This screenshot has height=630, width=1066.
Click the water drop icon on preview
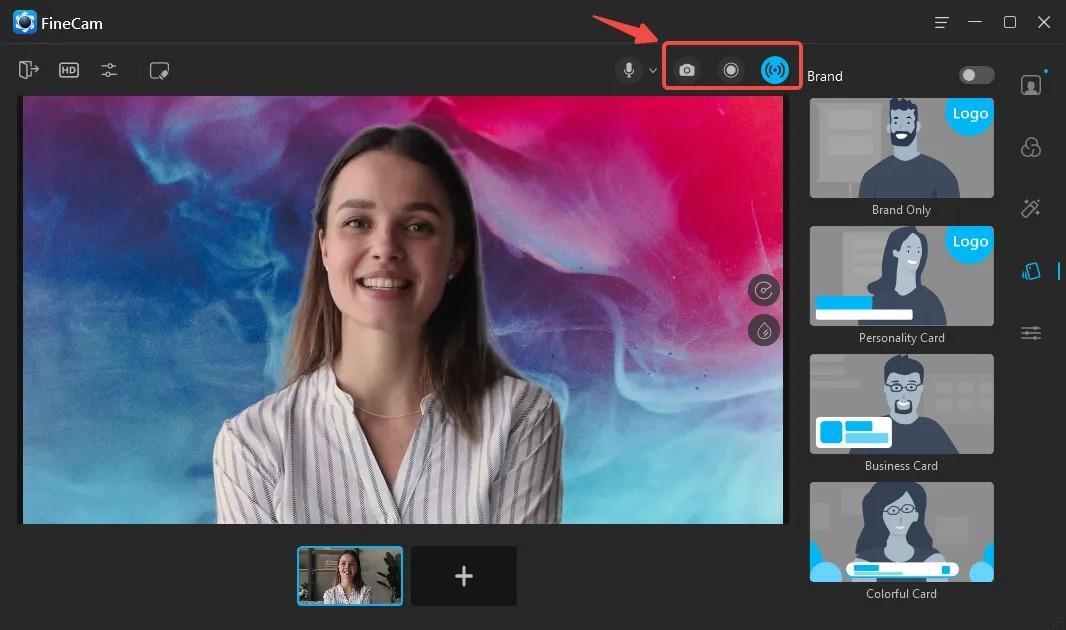tap(763, 331)
